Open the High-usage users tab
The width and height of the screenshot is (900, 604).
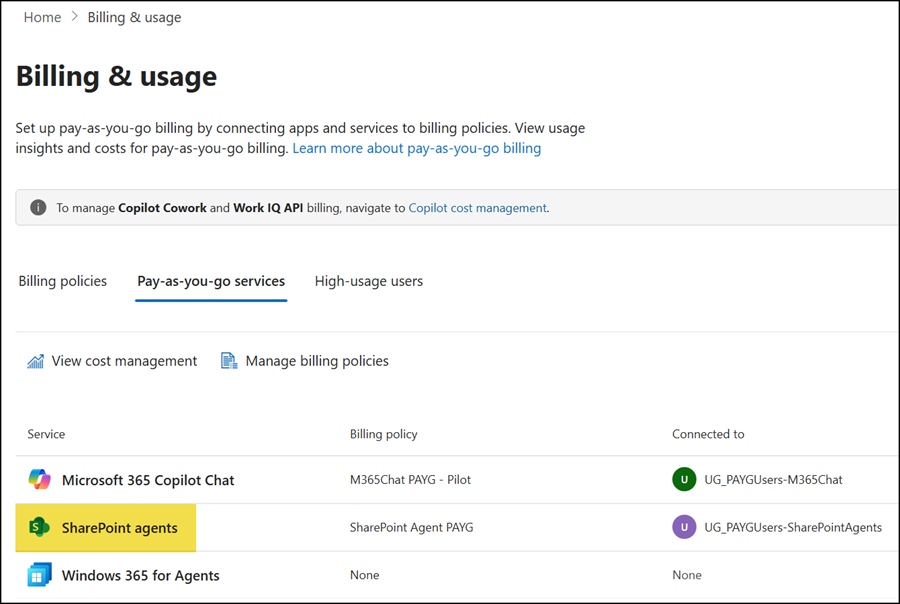[x=368, y=281]
